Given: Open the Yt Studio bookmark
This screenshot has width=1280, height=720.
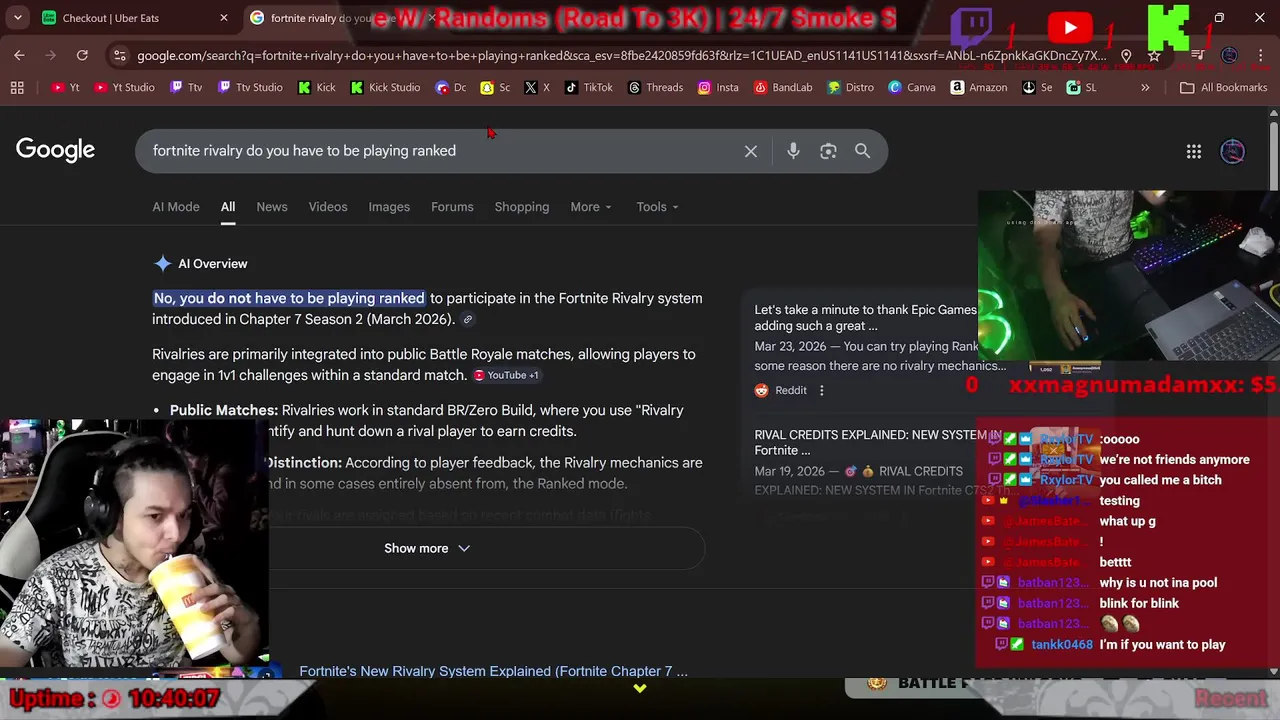Looking at the screenshot, I should pos(124,87).
